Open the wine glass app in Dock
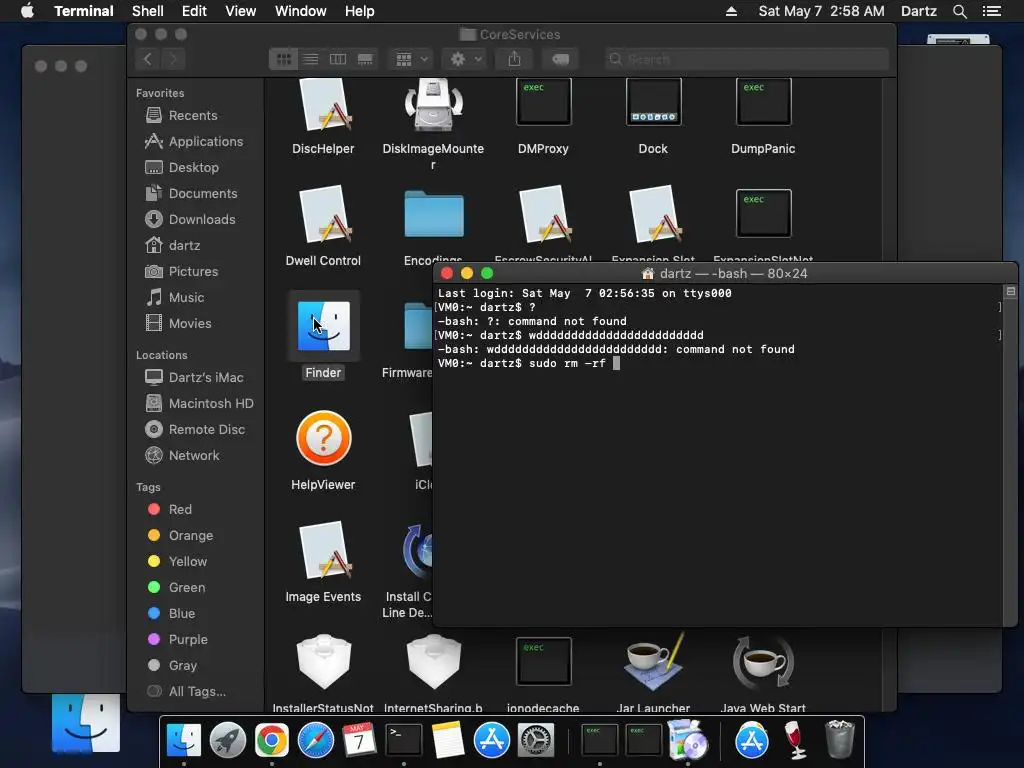This screenshot has width=1024, height=768. coord(795,740)
